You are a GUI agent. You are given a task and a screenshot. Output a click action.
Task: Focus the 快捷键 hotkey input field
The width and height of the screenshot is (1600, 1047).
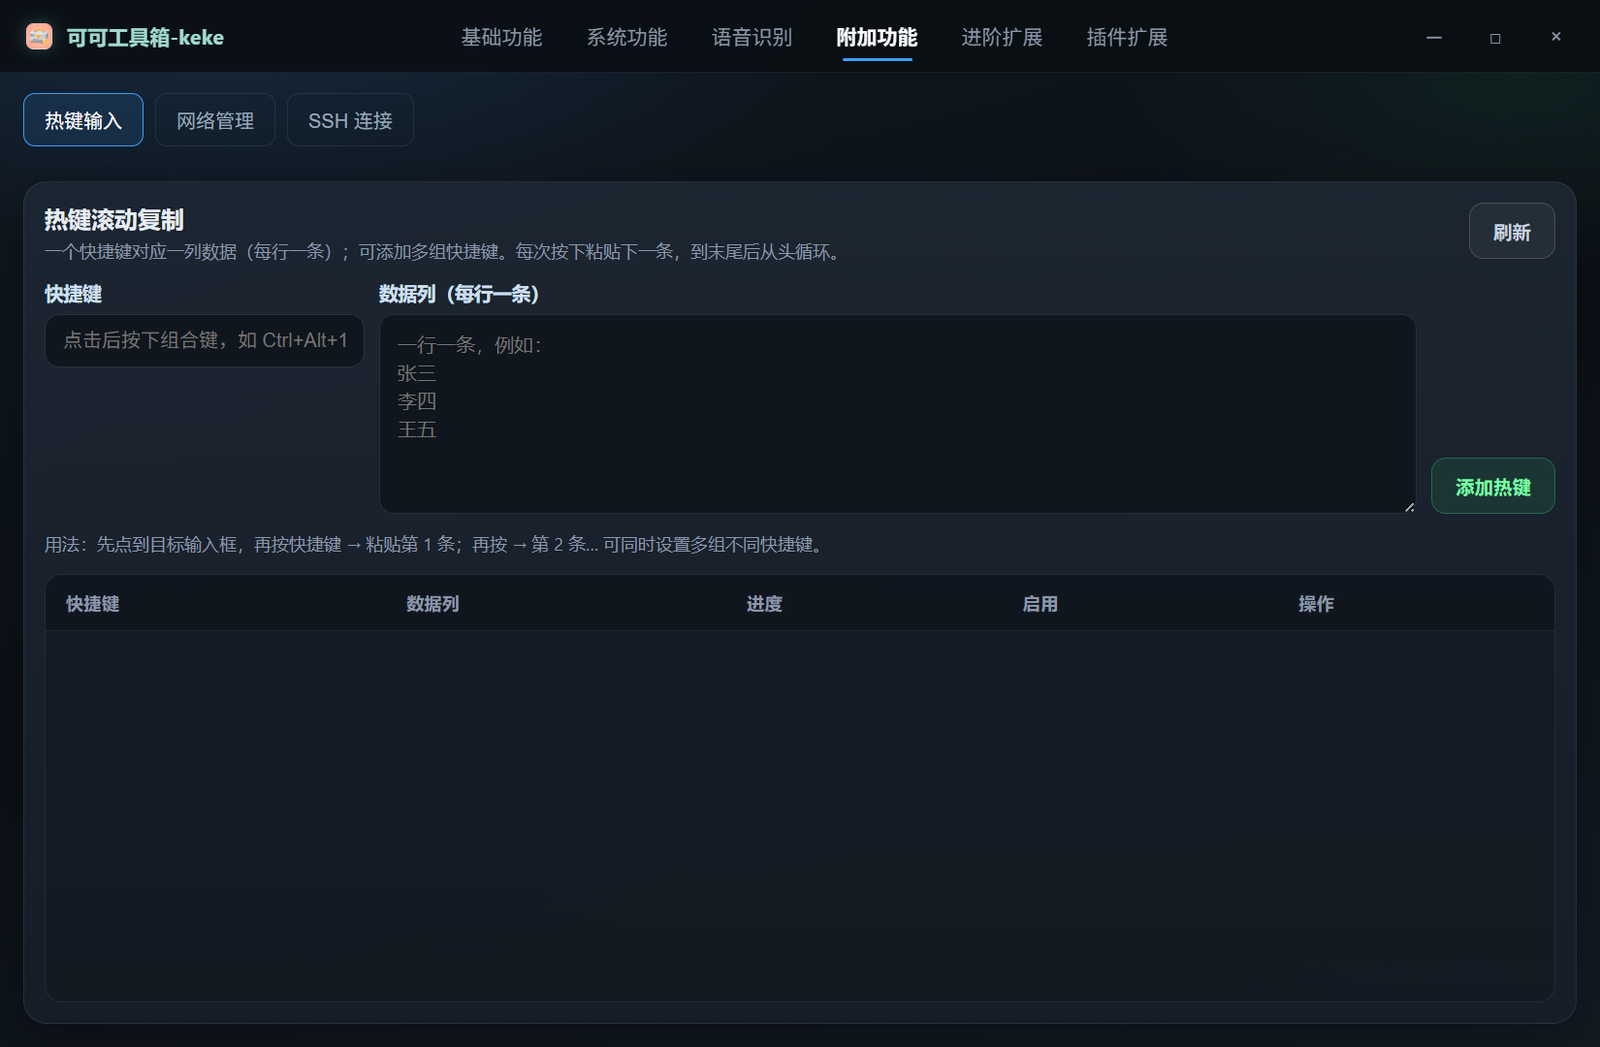(204, 341)
